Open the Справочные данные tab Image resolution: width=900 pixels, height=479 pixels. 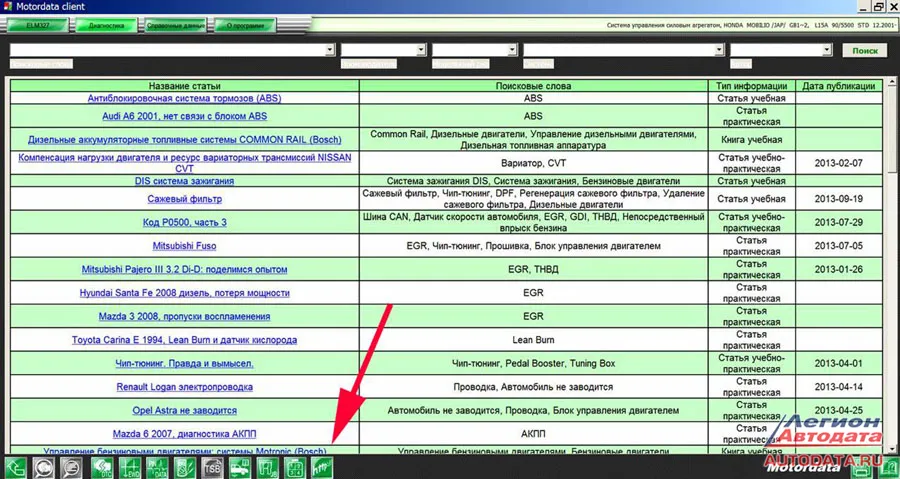tap(176, 26)
